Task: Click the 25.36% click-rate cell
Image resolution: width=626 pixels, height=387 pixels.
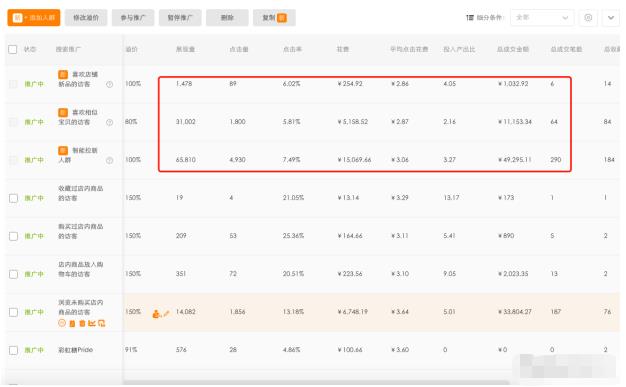Action: pyautogui.click(x=293, y=236)
